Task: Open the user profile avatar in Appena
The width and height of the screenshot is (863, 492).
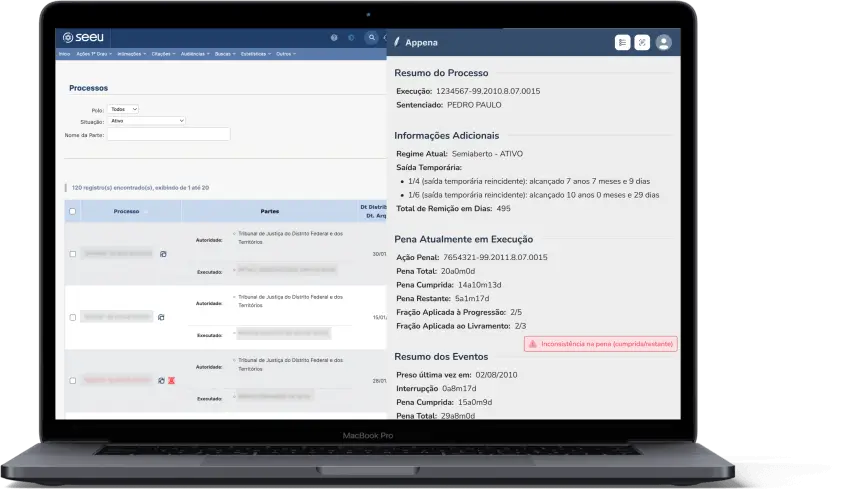Action: 663,42
